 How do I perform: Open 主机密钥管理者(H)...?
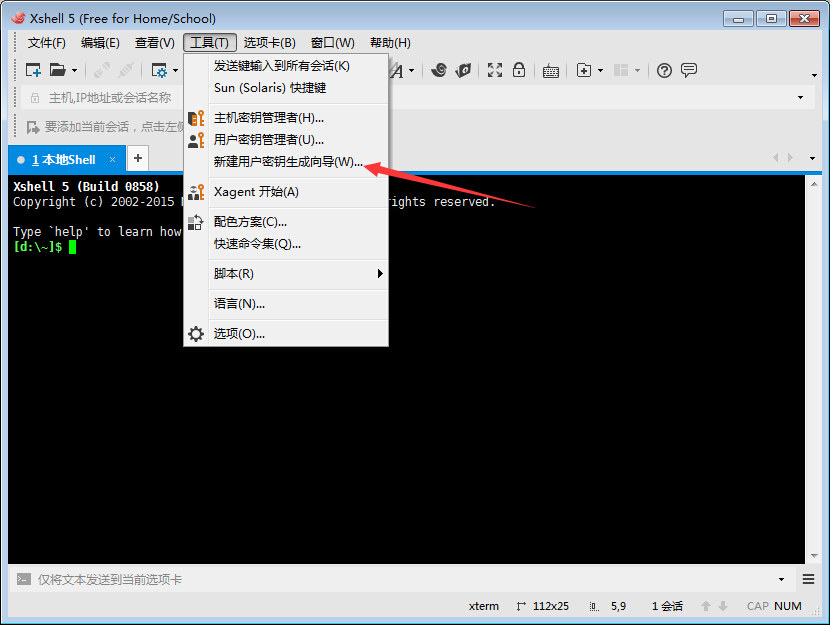point(286,117)
